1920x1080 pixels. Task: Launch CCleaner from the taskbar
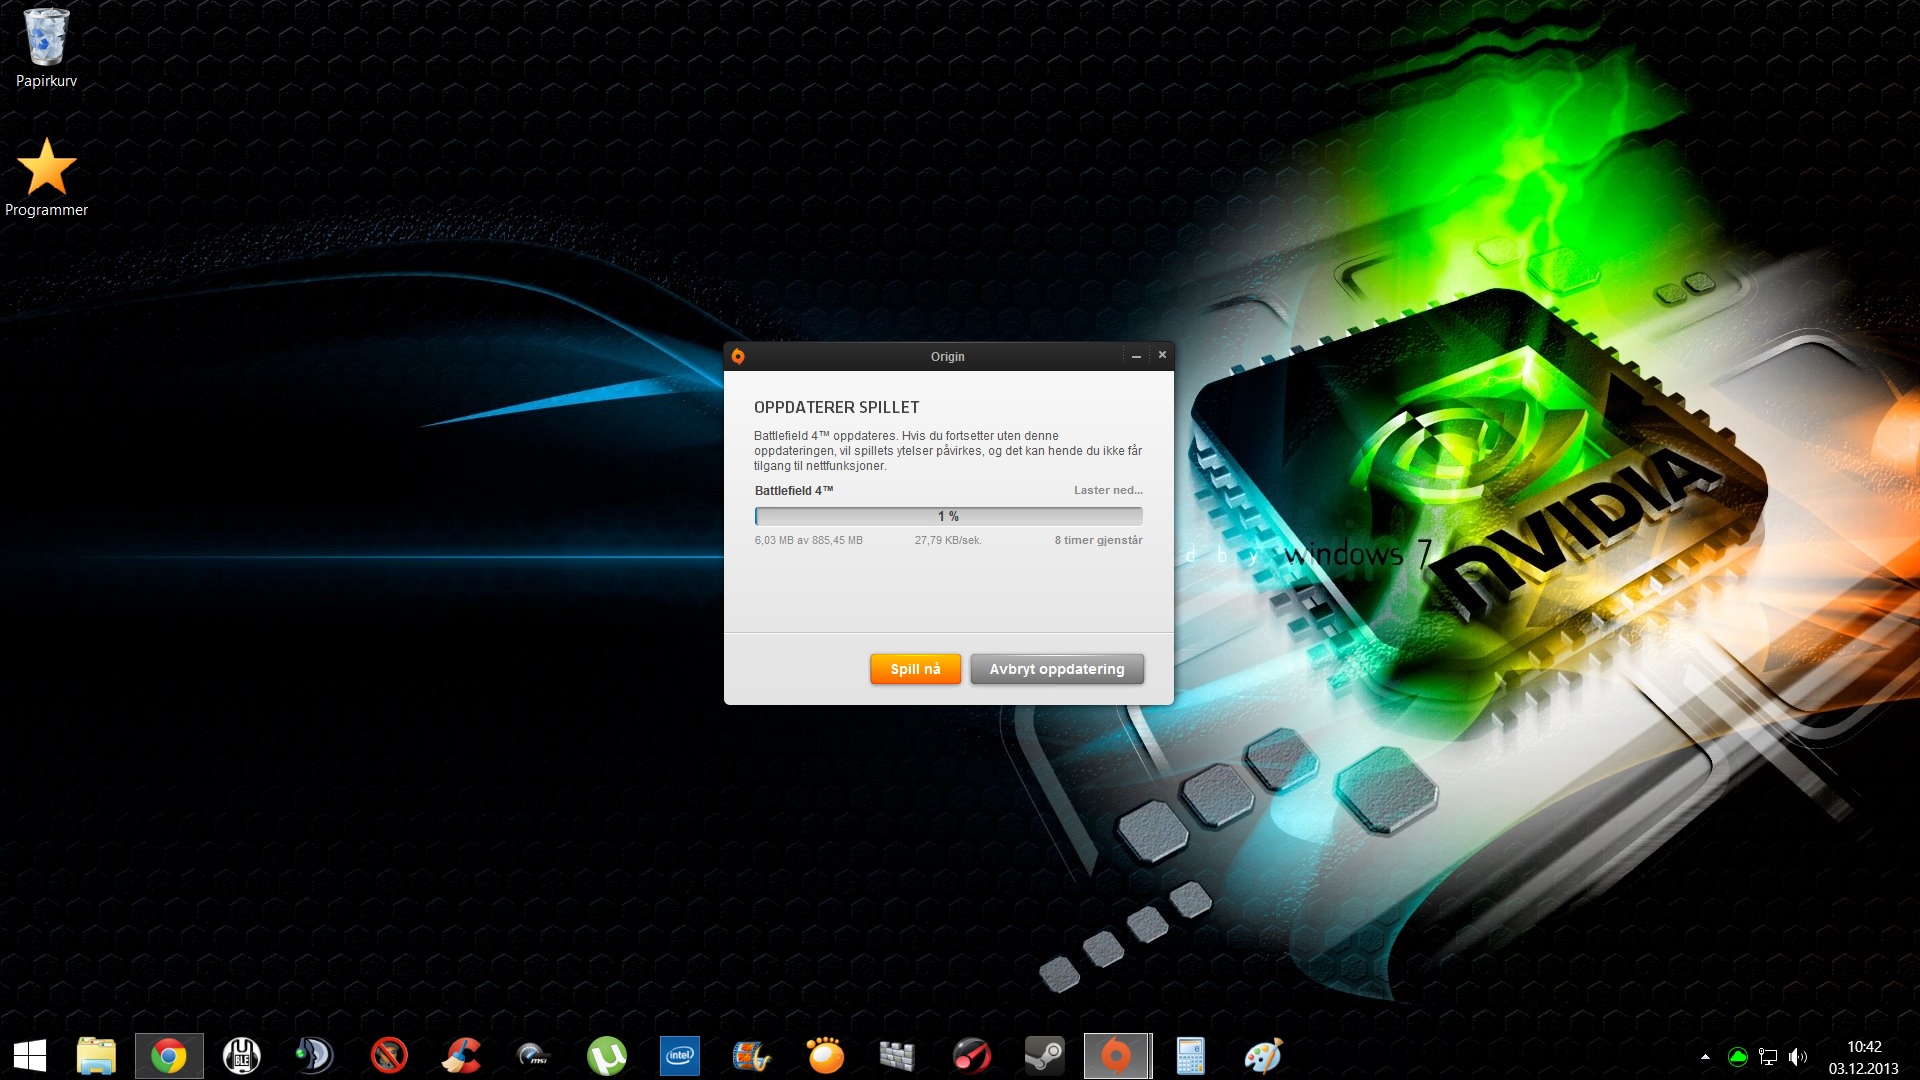pyautogui.click(x=461, y=1056)
